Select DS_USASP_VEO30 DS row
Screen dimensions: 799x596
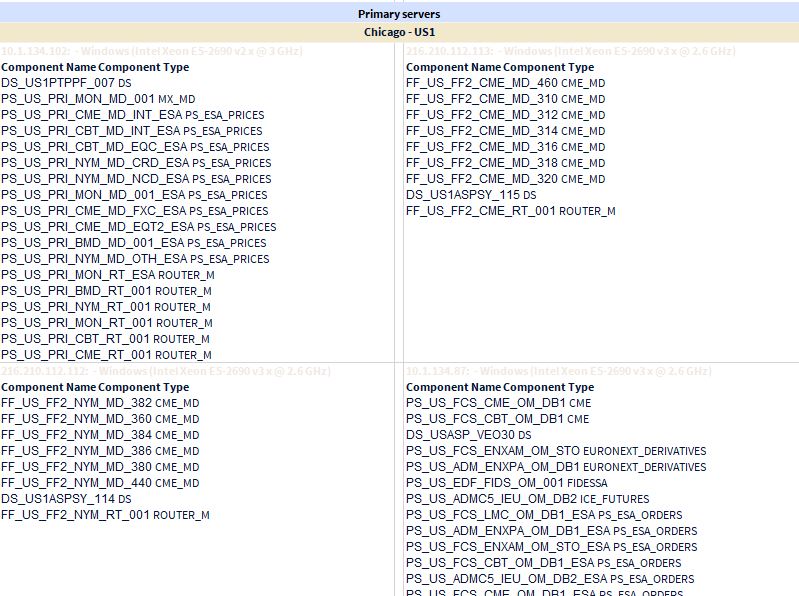click(468, 435)
